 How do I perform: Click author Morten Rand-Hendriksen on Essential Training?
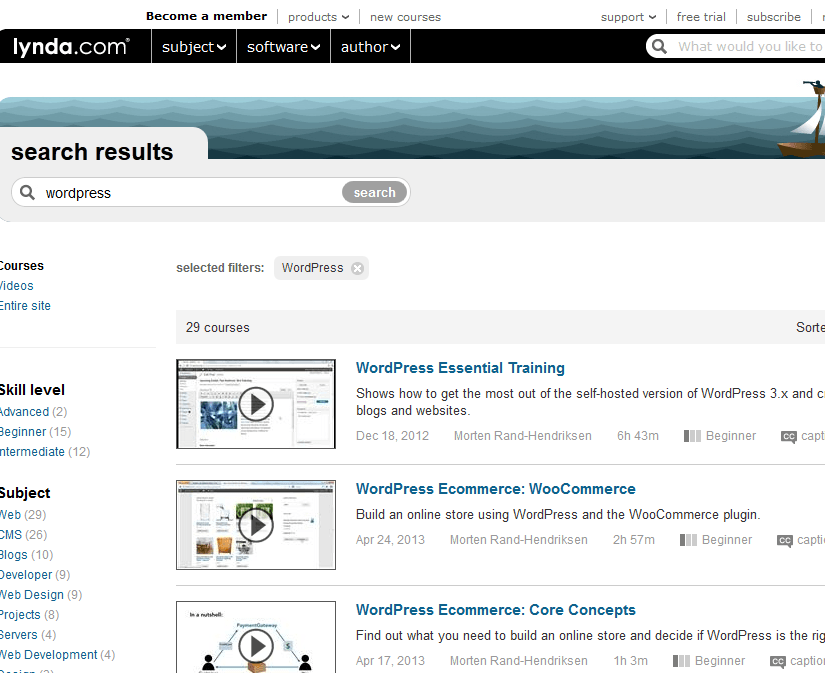point(522,436)
